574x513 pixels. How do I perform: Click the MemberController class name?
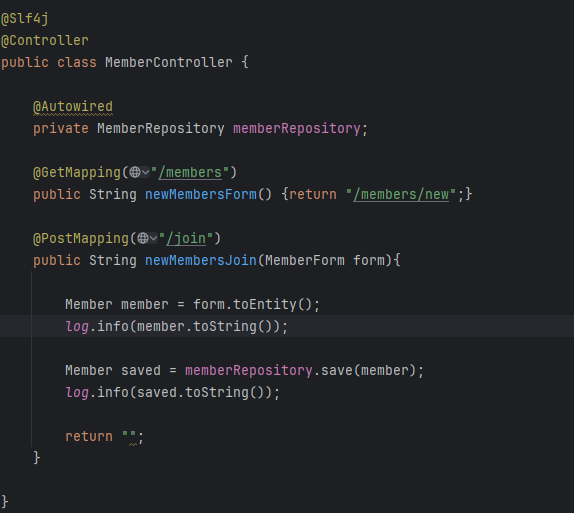click(169, 62)
